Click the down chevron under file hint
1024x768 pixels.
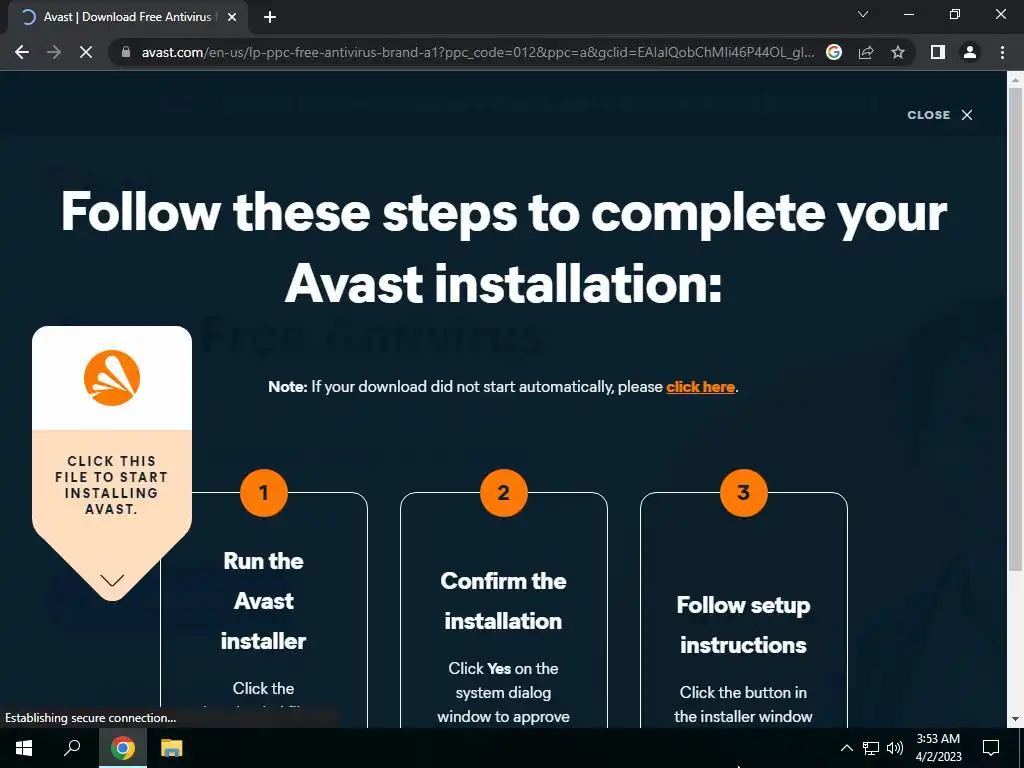[x=112, y=580]
